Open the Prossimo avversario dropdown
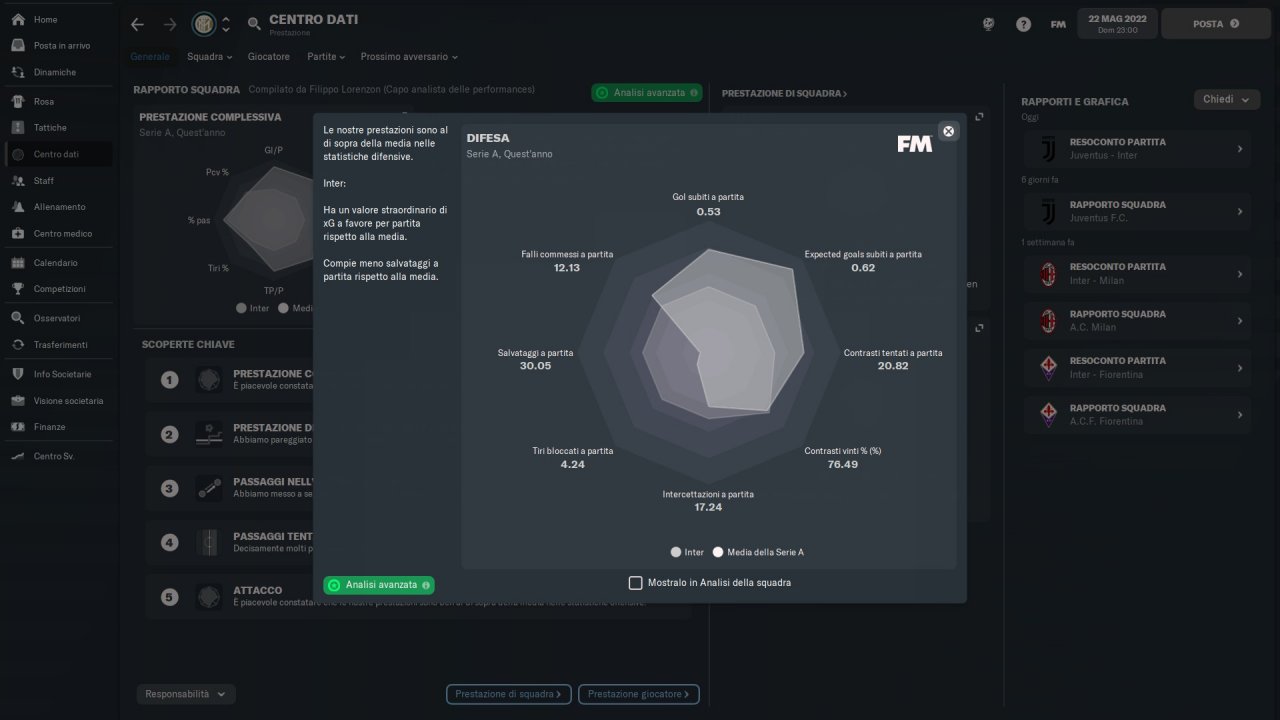Image resolution: width=1280 pixels, height=720 pixels. pos(410,57)
